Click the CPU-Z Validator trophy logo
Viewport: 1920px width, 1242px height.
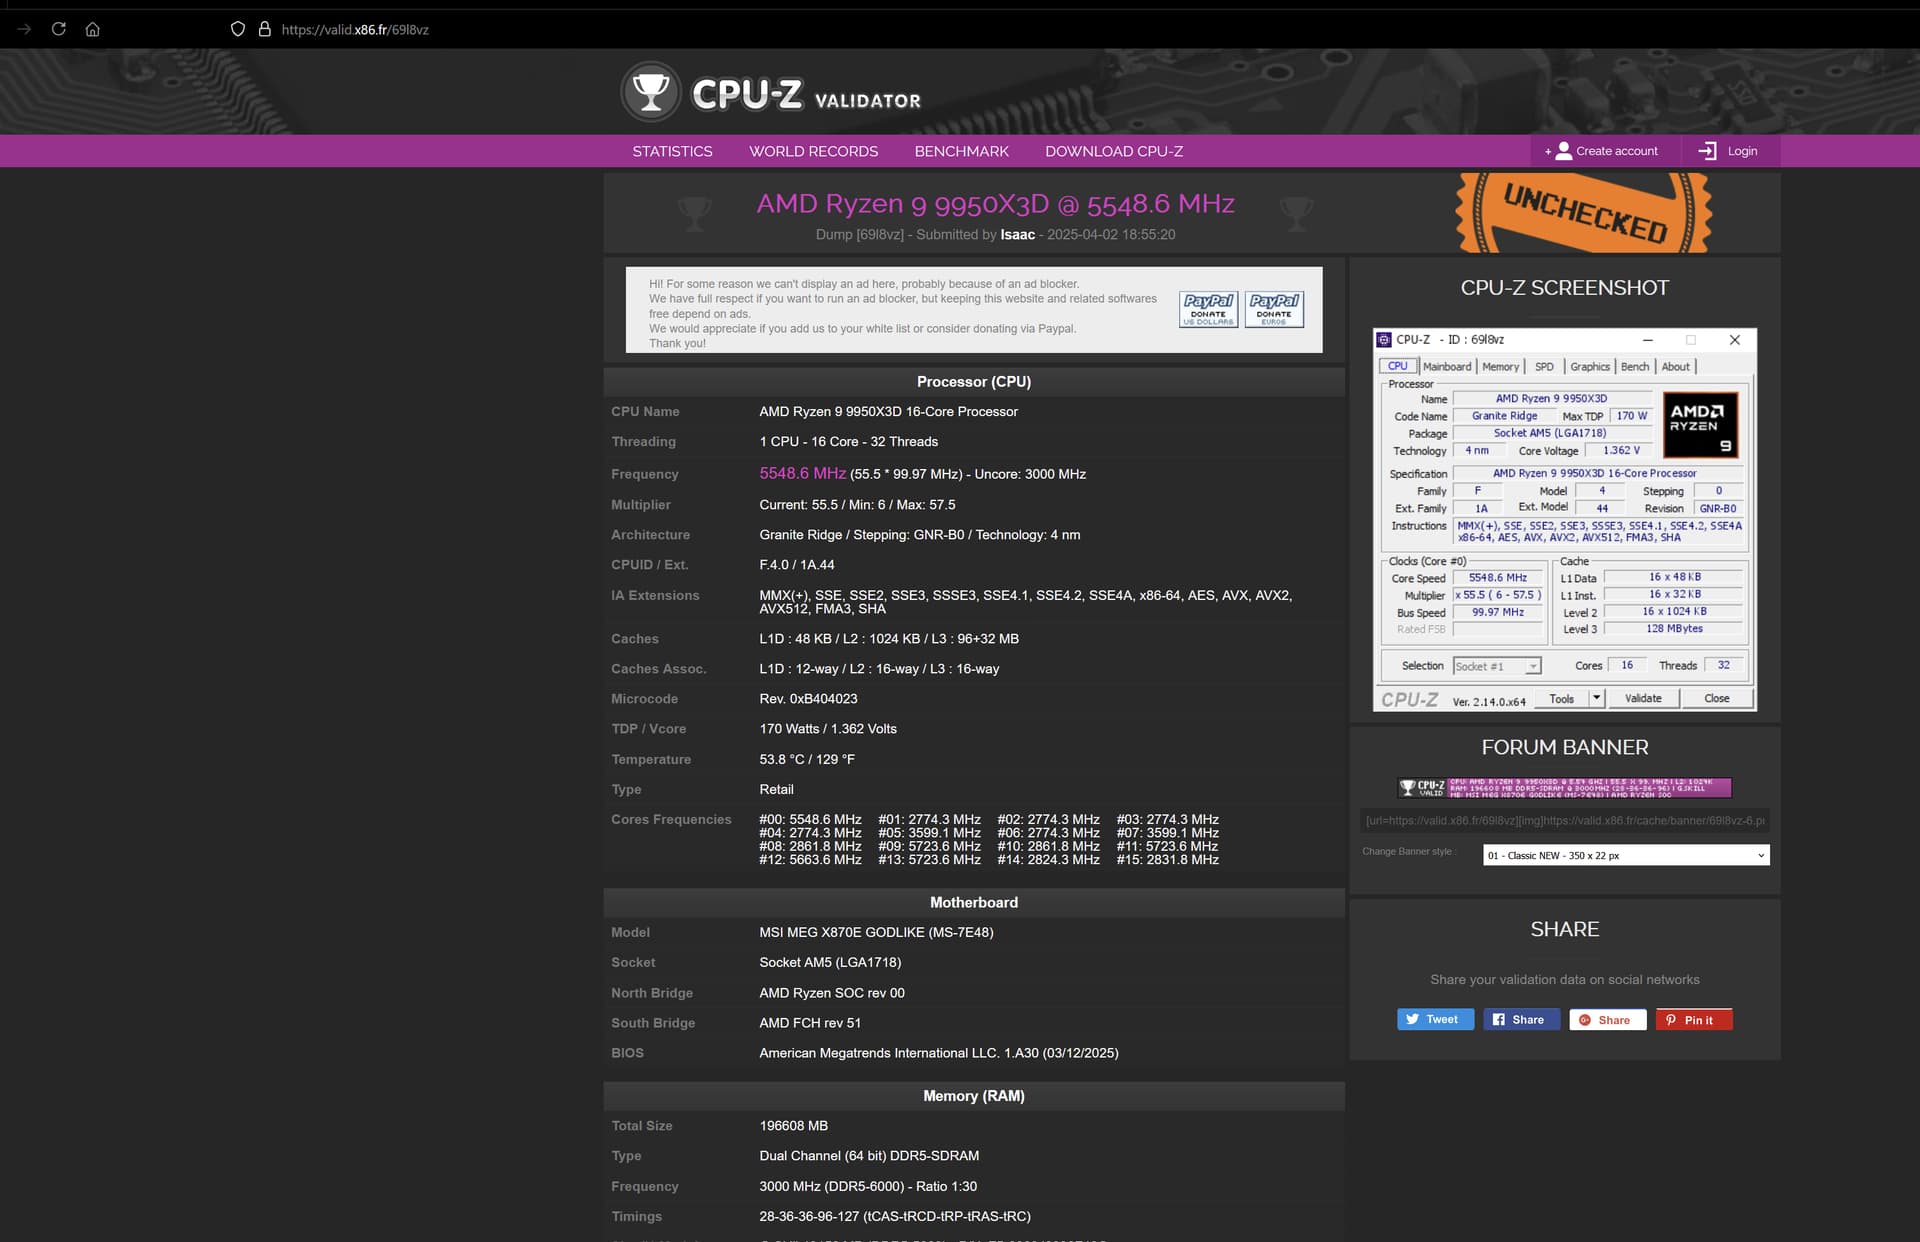(x=650, y=93)
